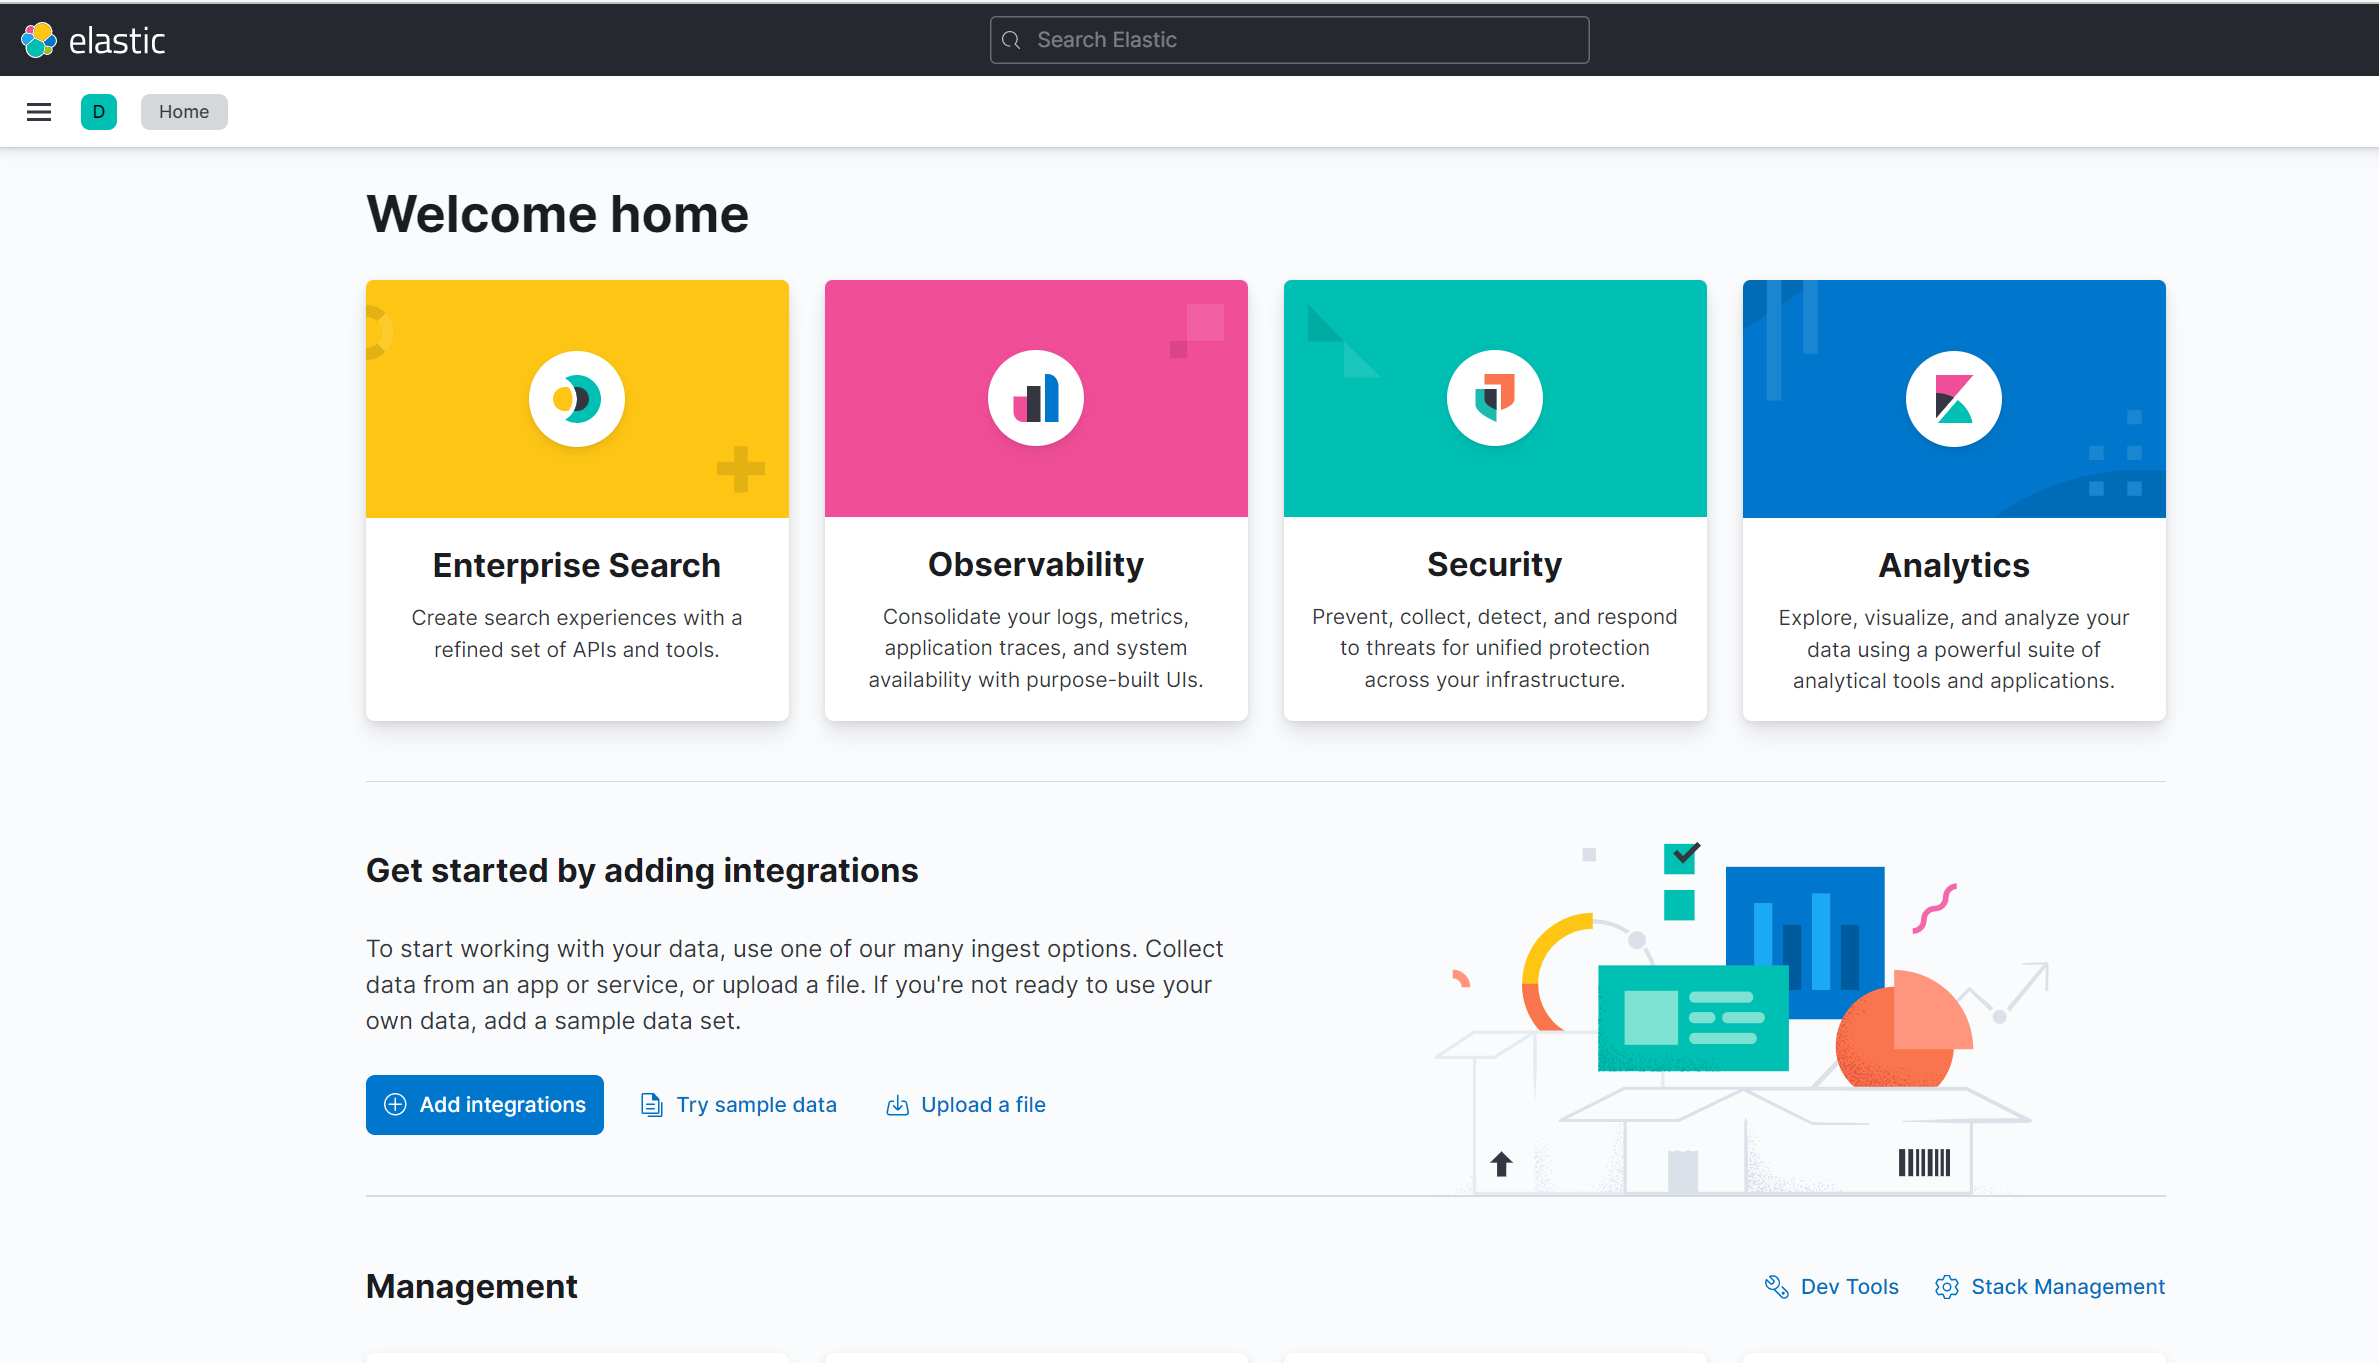Screen dimensions: 2379x1363
Task: Click the Security shield icon
Action: (1494, 399)
